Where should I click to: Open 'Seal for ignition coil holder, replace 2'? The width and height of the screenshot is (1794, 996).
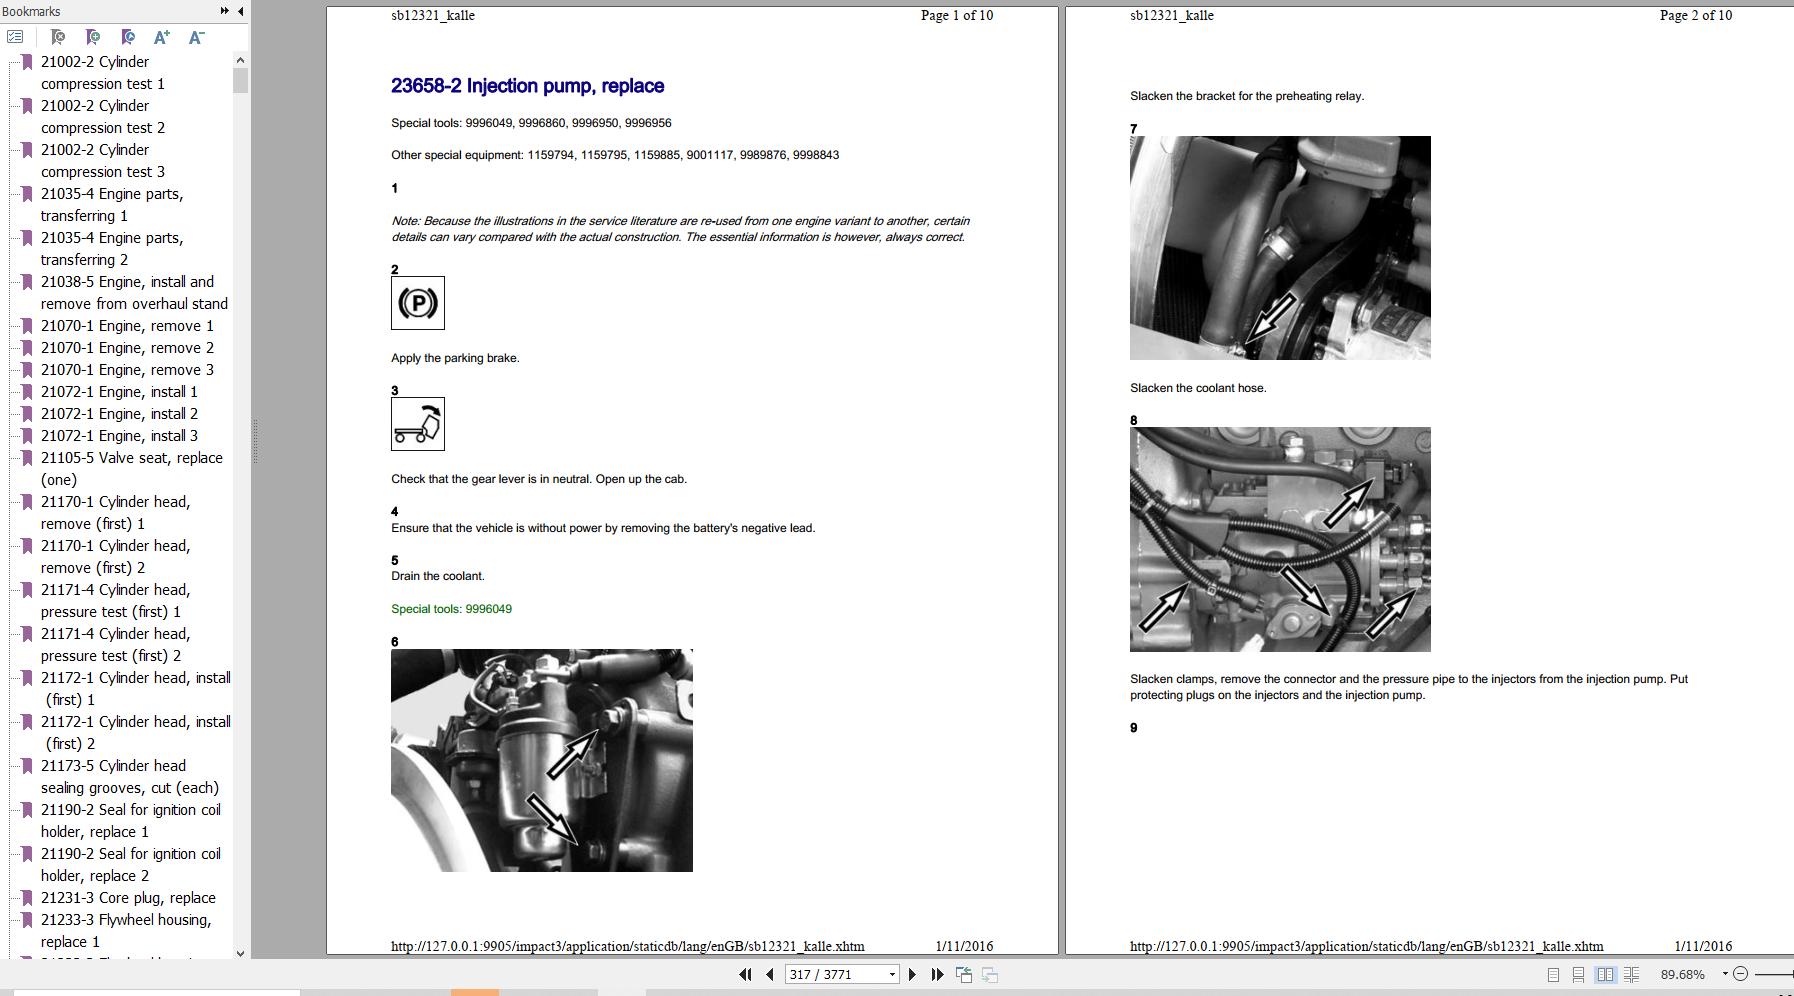tap(131, 865)
